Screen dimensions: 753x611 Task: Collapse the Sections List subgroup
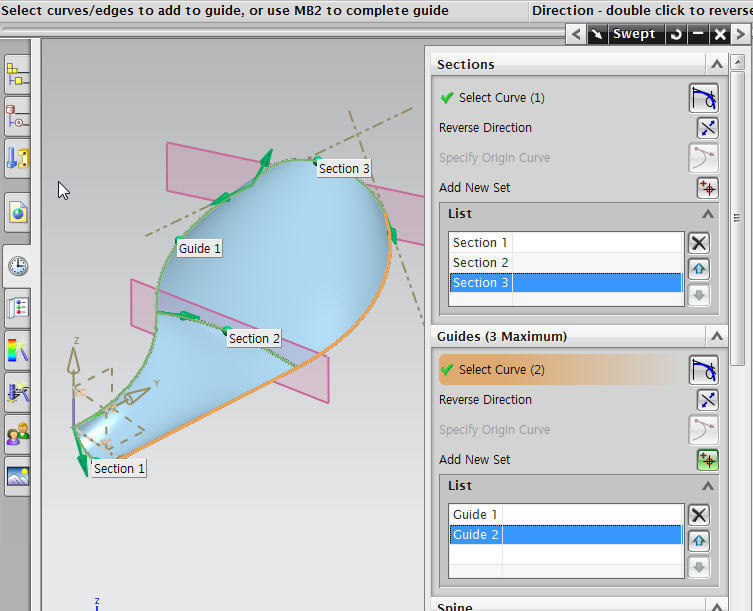[708, 214]
